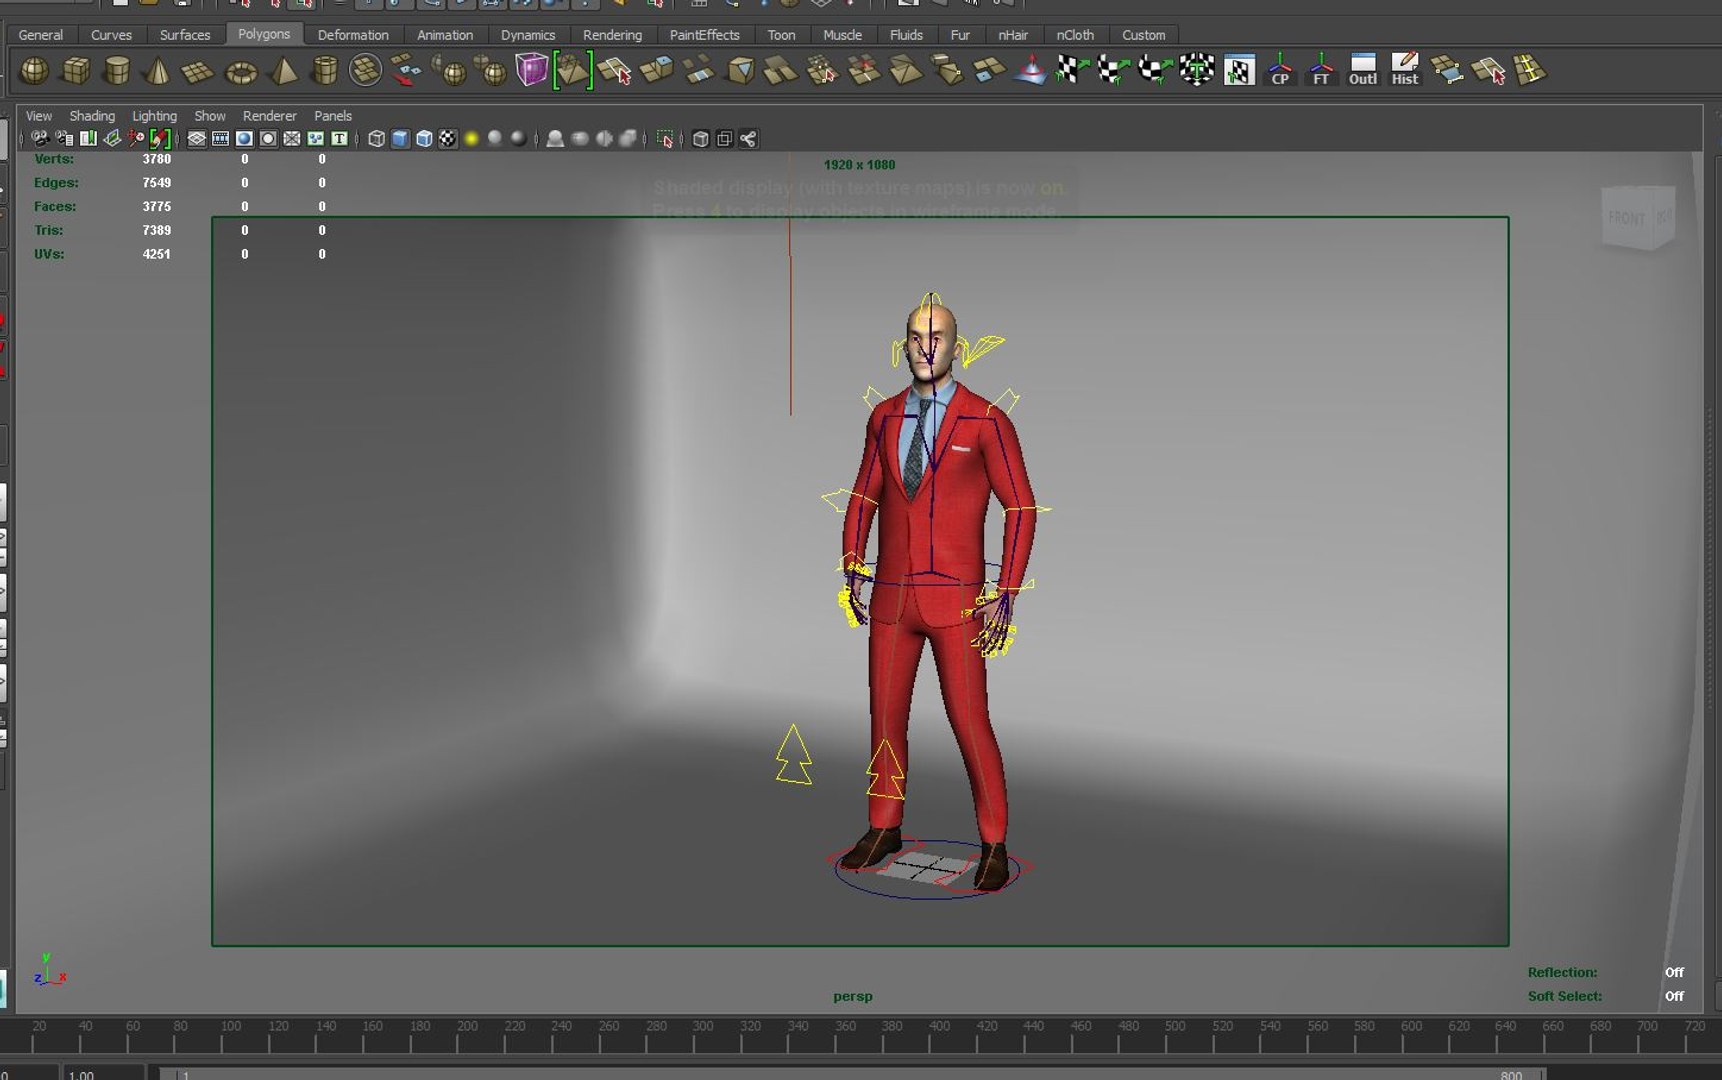
Task: Create a polygon cube from the shelf
Action: point(76,71)
